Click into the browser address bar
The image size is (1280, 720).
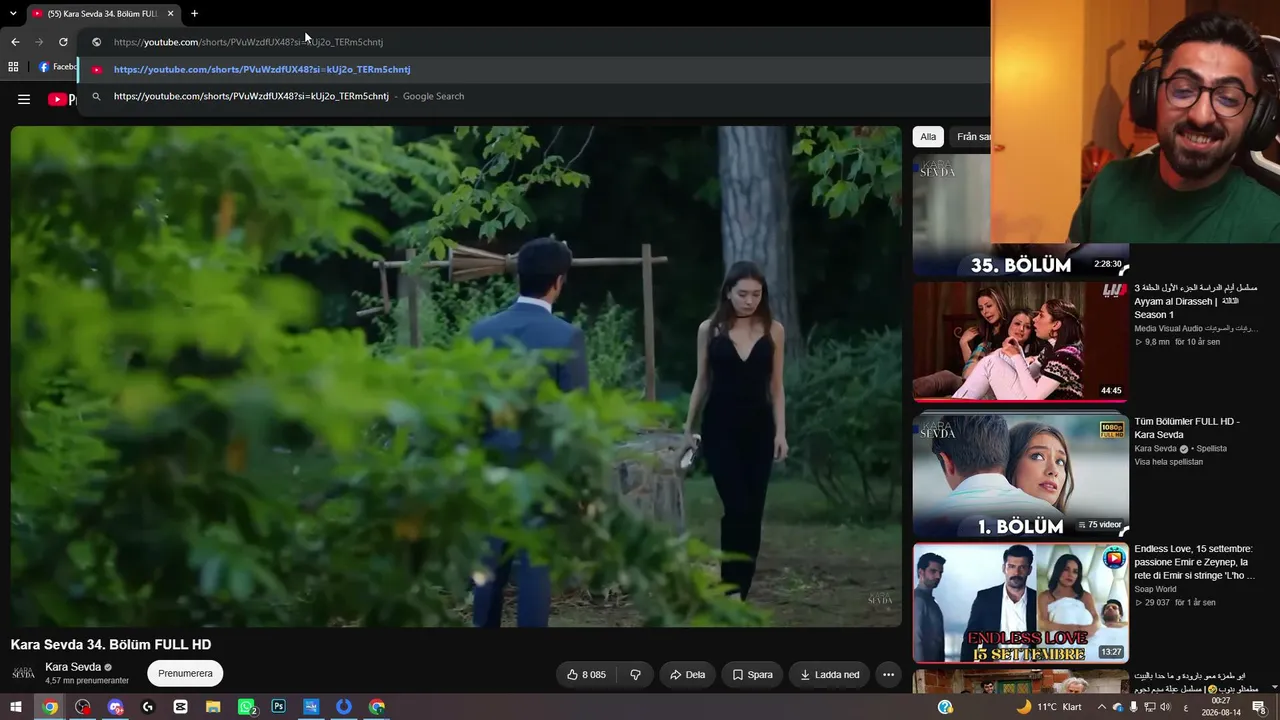(535, 42)
